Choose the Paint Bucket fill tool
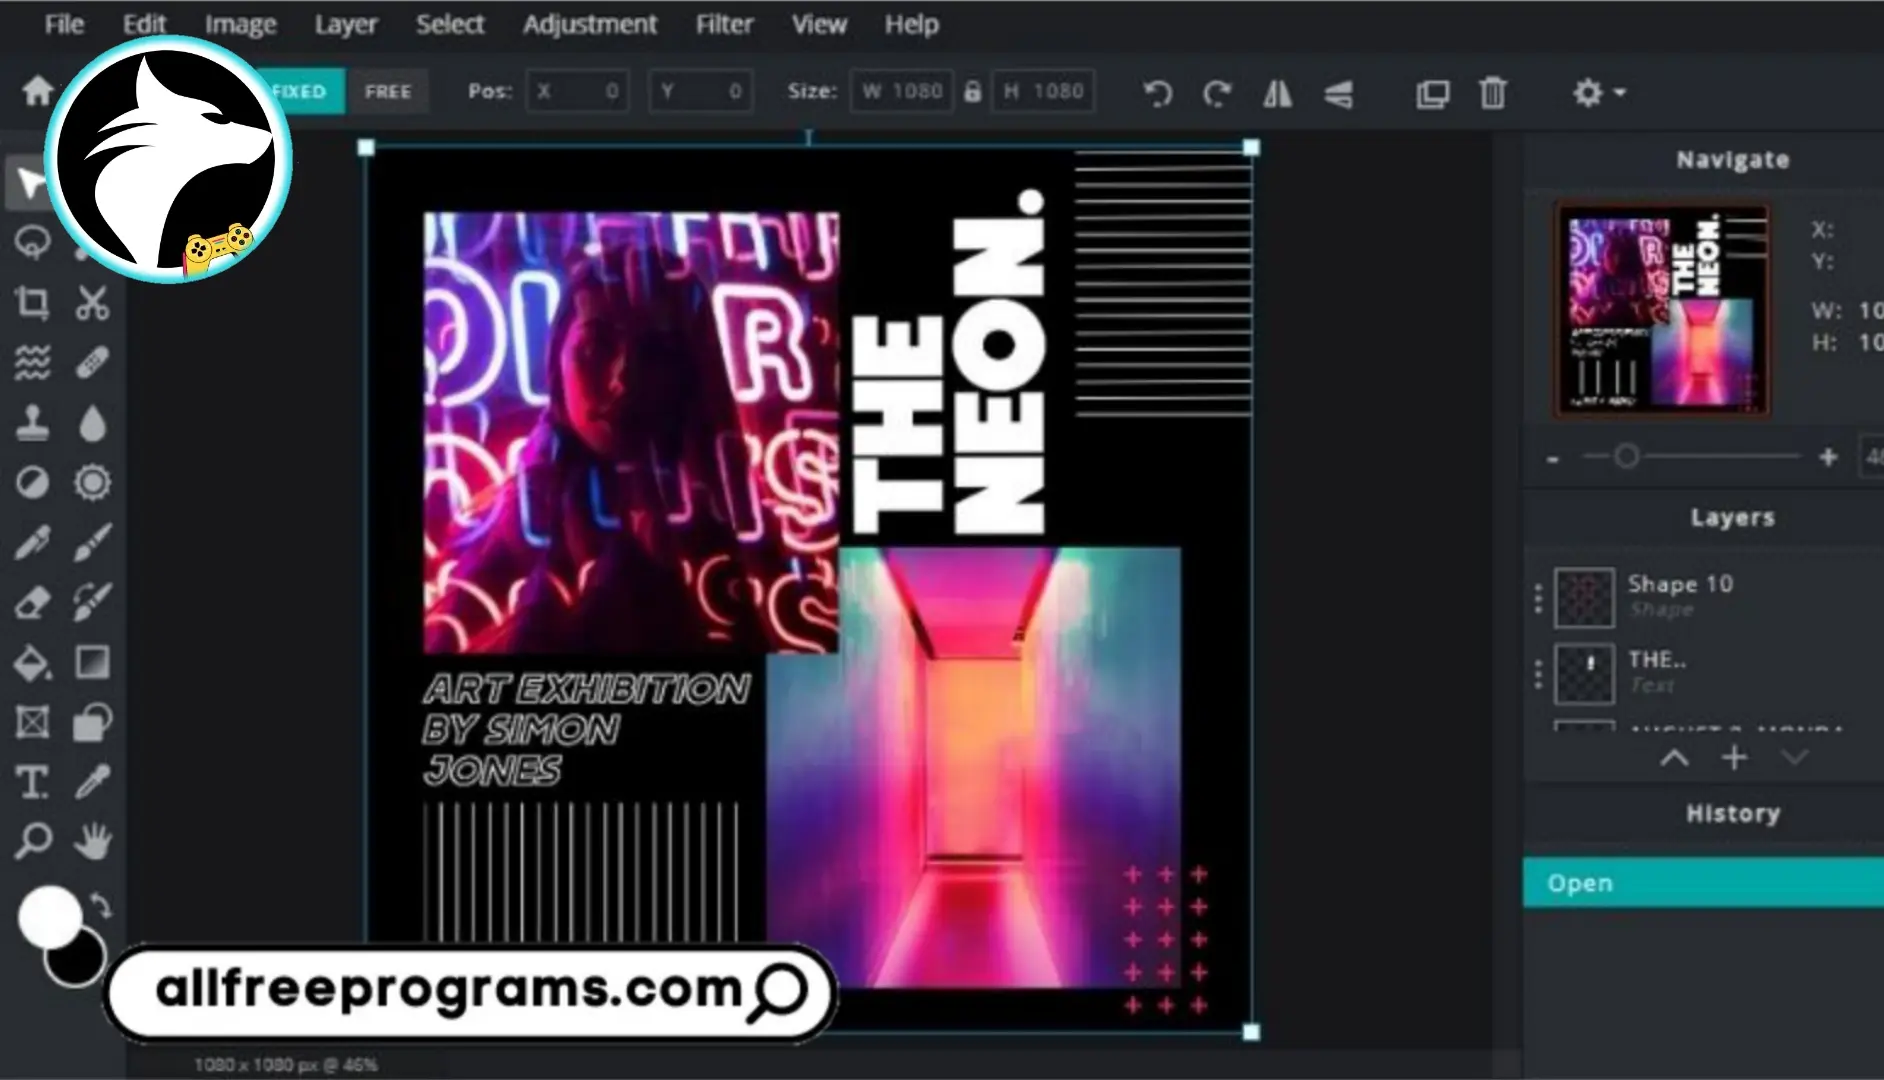1884x1080 pixels. 31,663
